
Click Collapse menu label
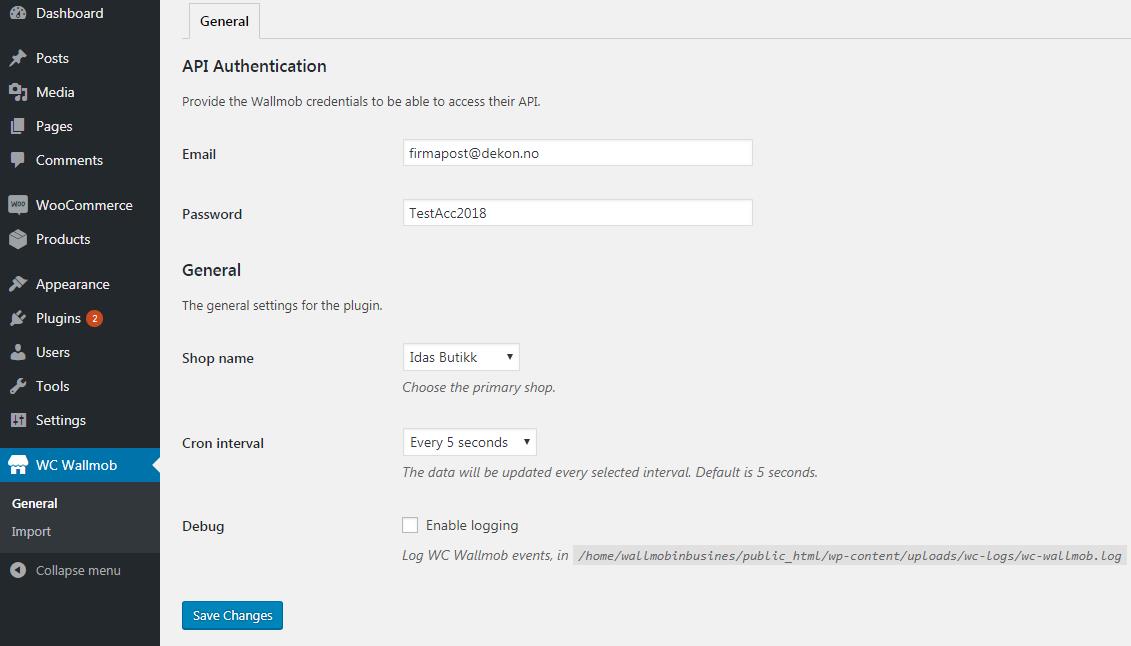pyautogui.click(x=78, y=570)
